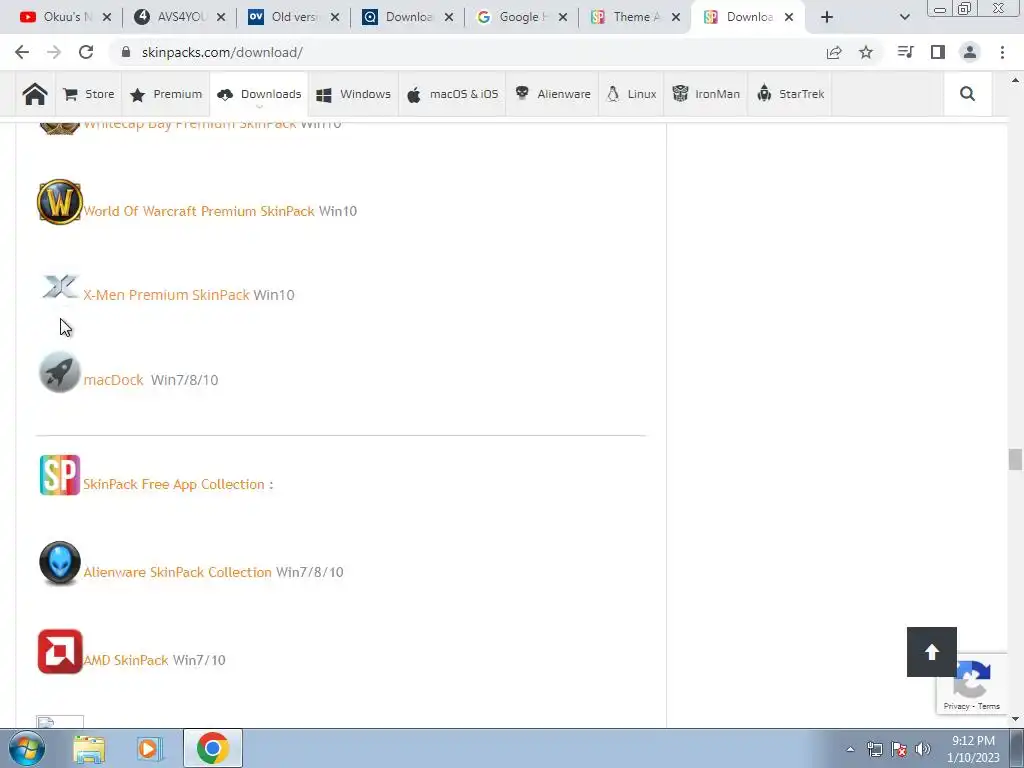
Task: Click the browser forward arrow
Action: (54, 52)
